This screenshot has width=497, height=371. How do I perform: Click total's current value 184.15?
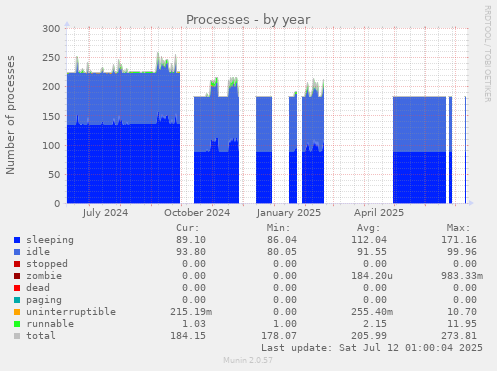(x=188, y=336)
